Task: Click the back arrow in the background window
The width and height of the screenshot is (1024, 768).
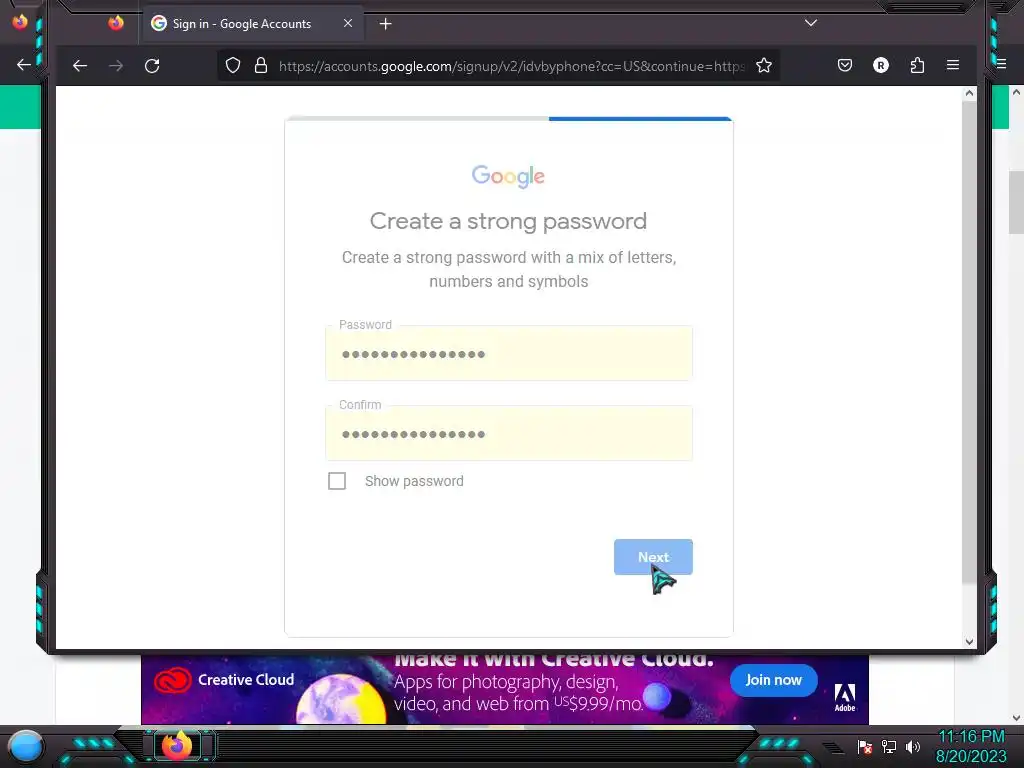Action: pyautogui.click(x=24, y=65)
